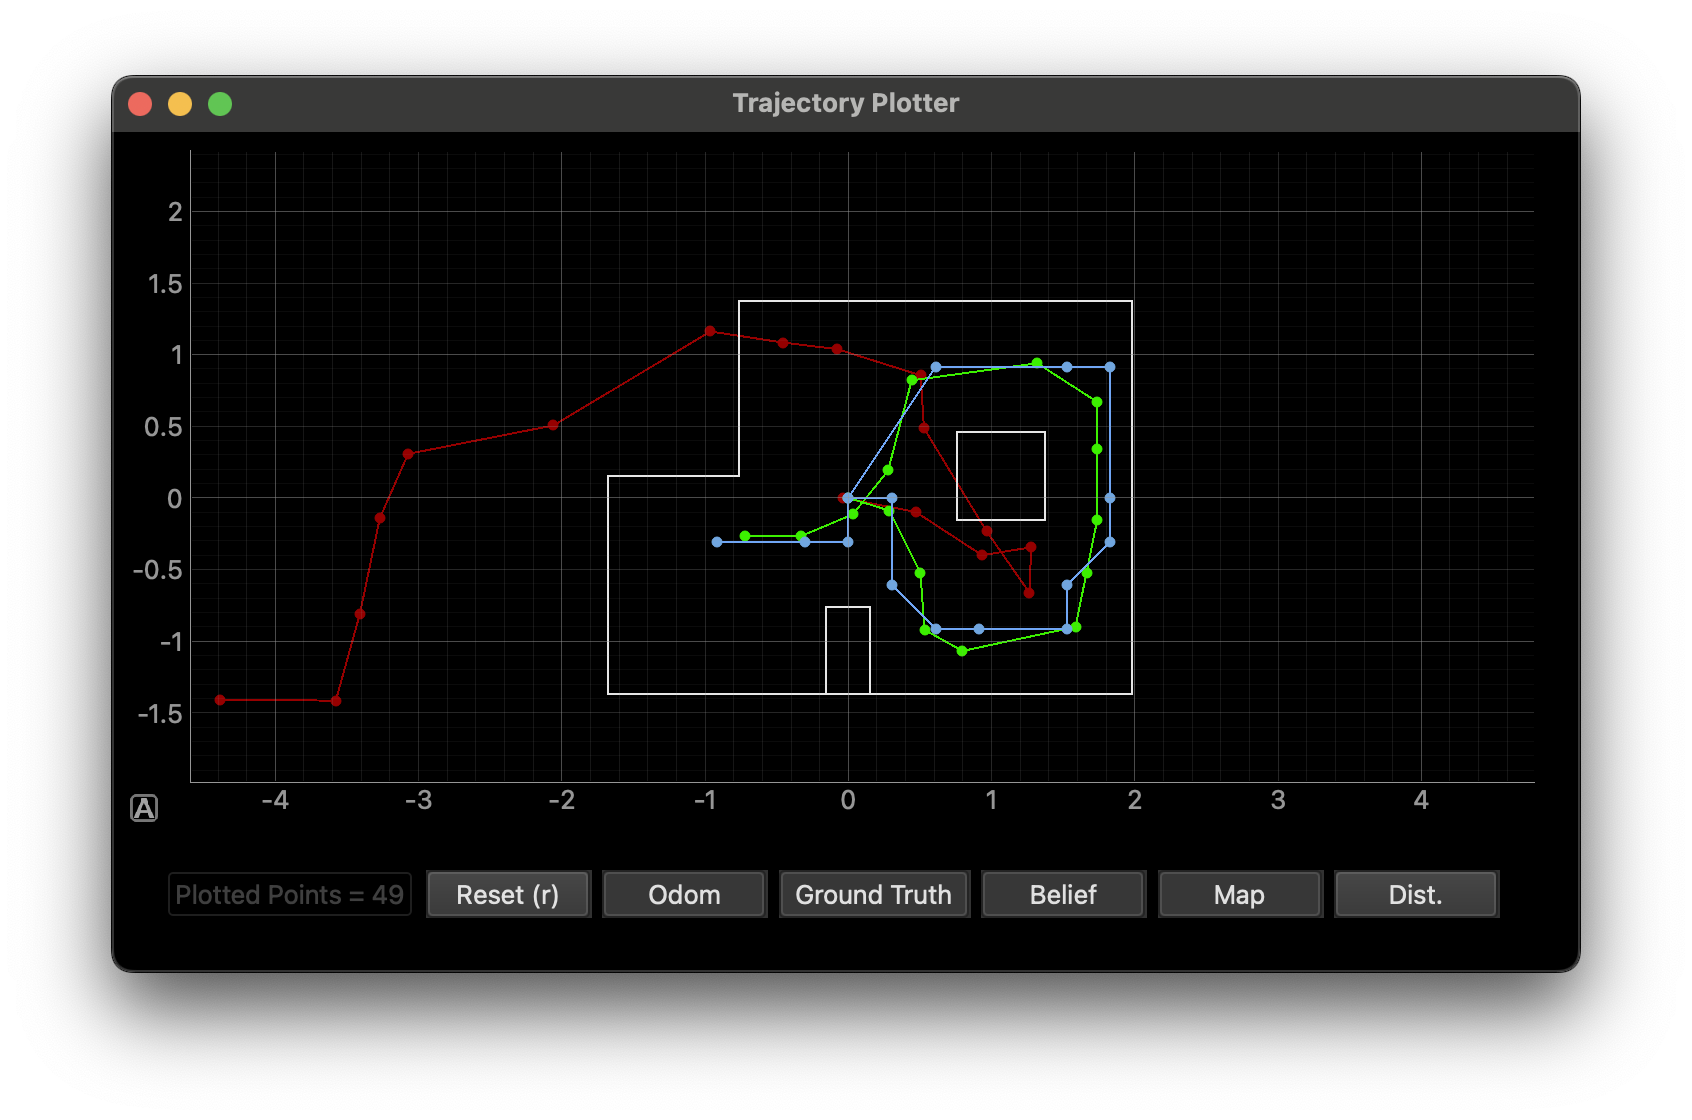Image resolution: width=1692 pixels, height=1120 pixels.
Task: Click the x-axis label '0'
Action: tap(848, 800)
